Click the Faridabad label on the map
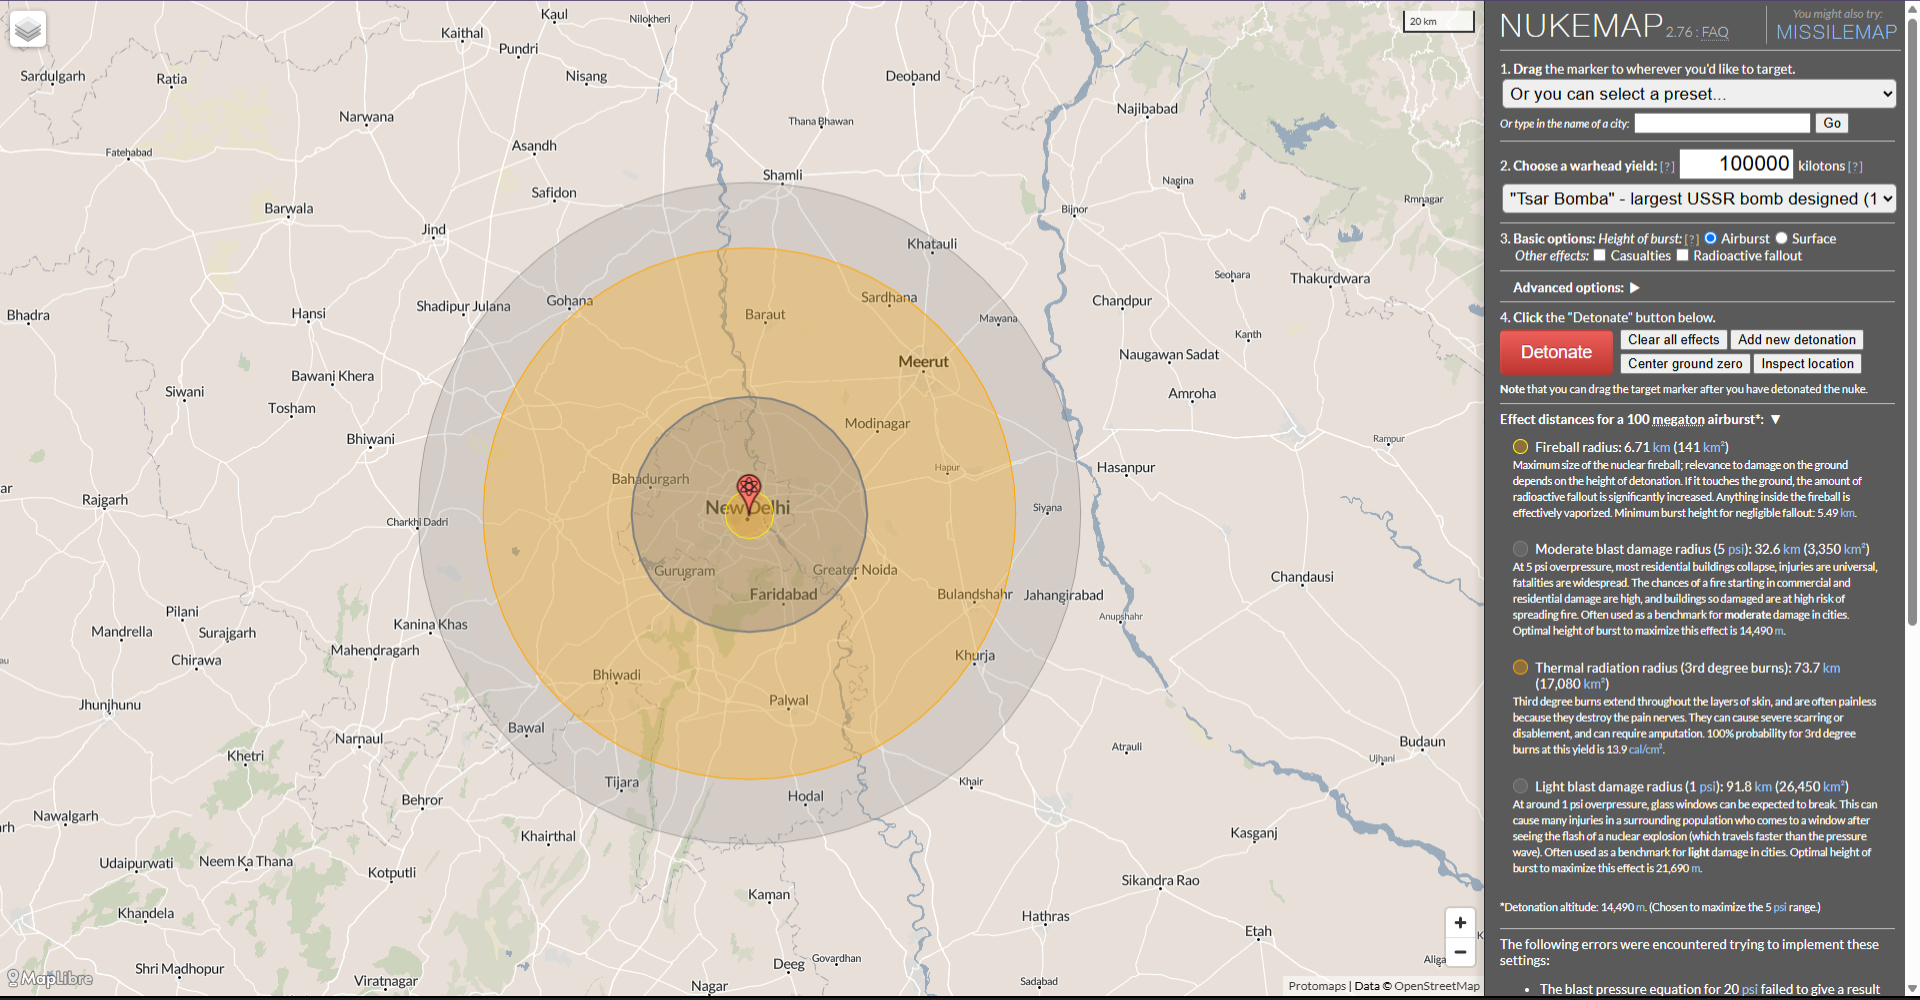 coord(783,594)
